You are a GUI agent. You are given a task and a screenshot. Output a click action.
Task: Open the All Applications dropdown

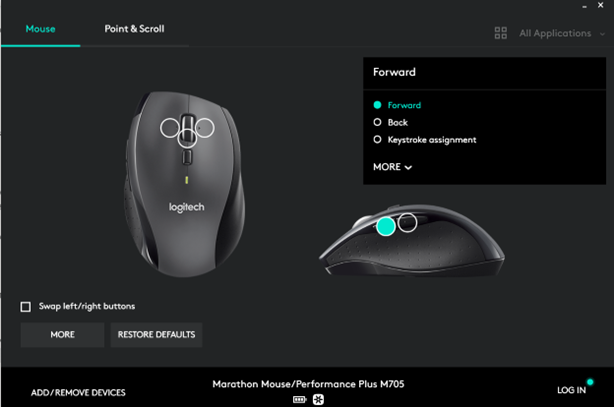[555, 33]
